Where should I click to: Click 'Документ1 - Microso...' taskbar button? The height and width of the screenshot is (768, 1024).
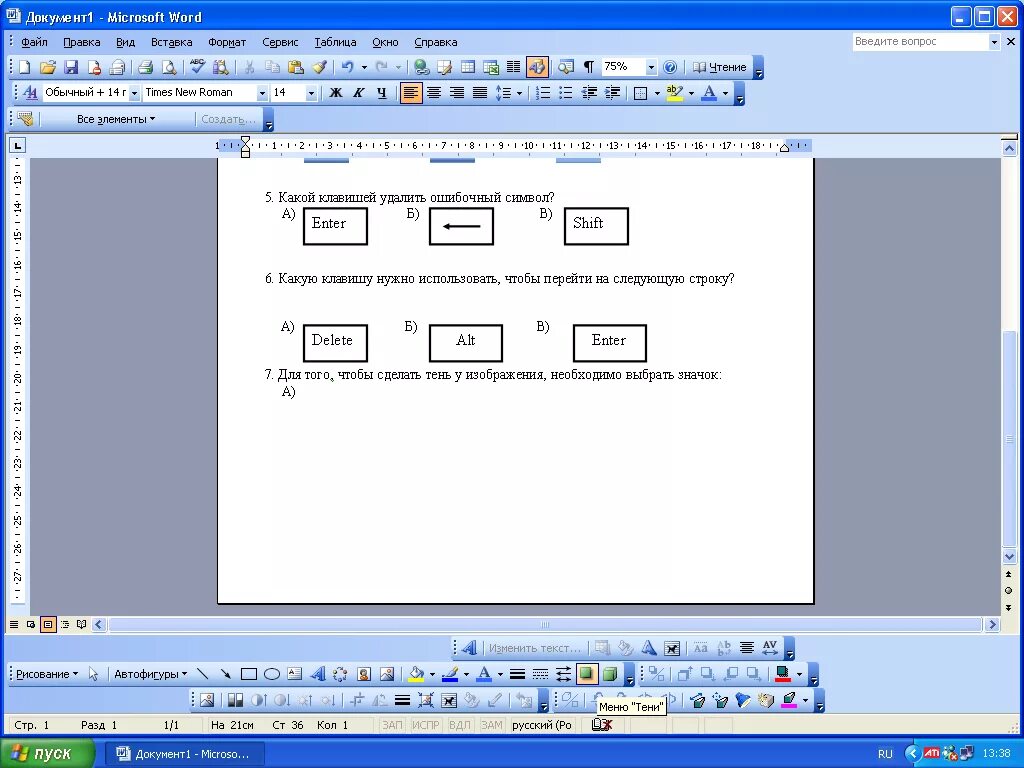tap(185, 754)
